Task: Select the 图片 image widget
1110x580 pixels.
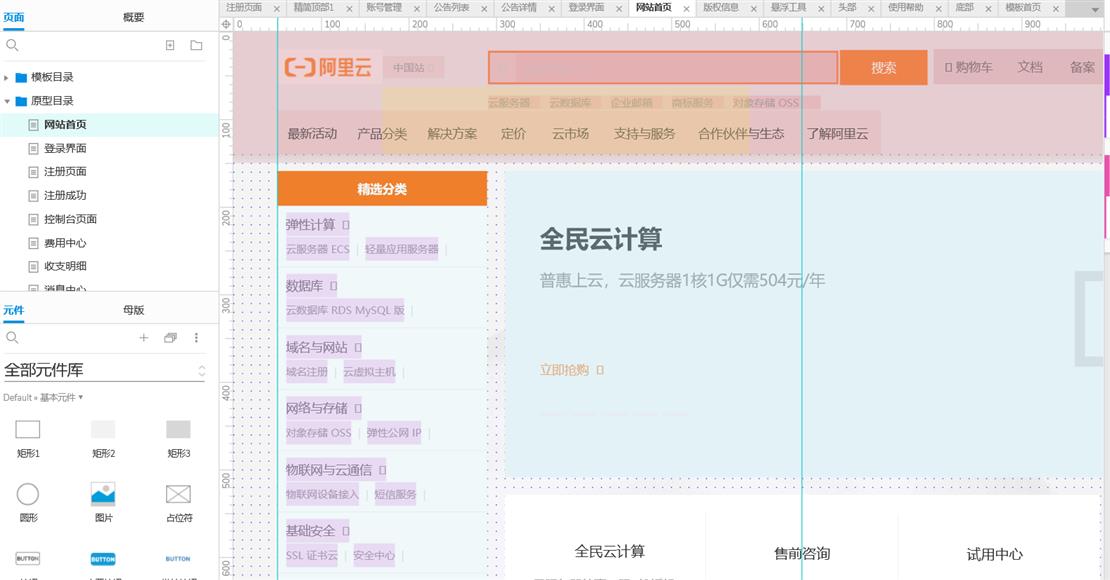Action: 103,494
